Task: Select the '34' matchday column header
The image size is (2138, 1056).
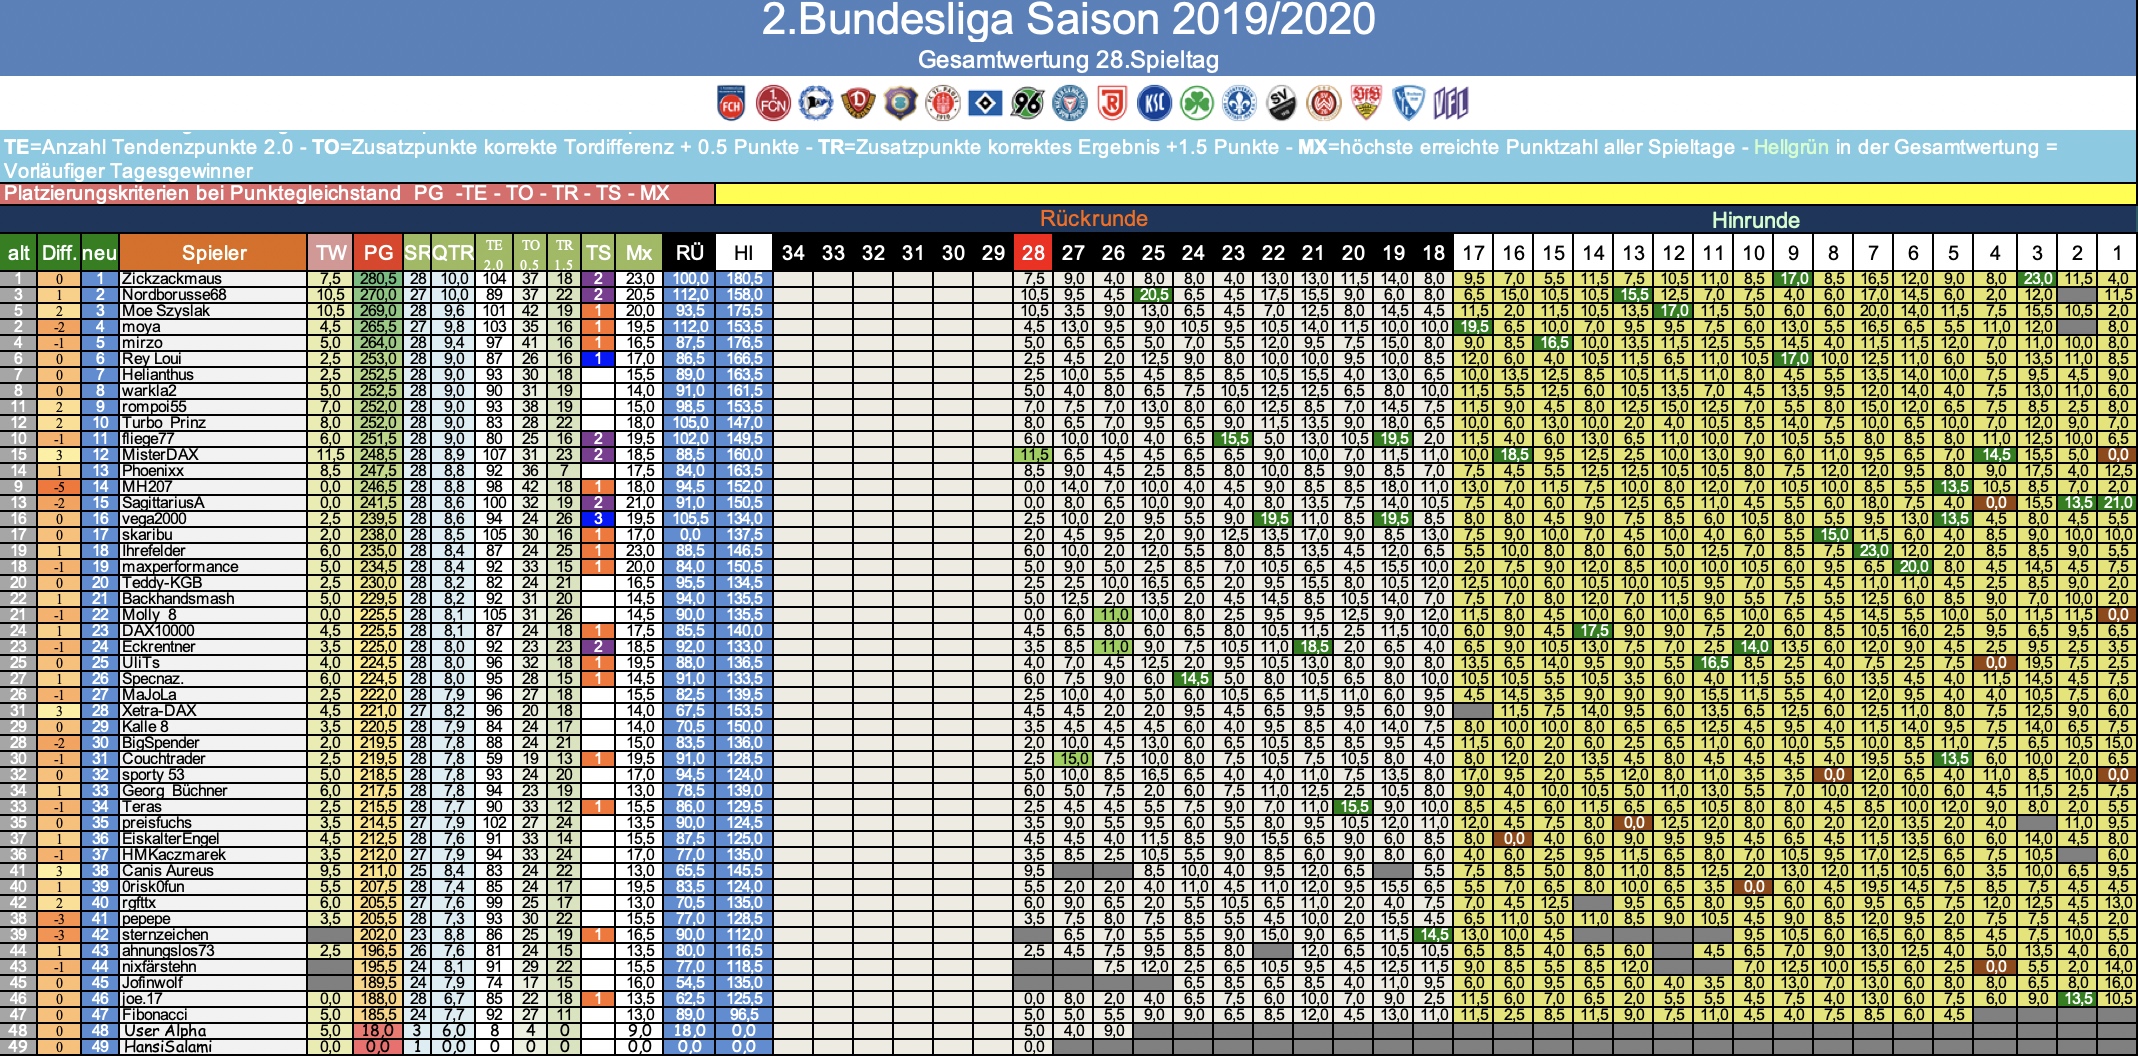Action: [793, 253]
